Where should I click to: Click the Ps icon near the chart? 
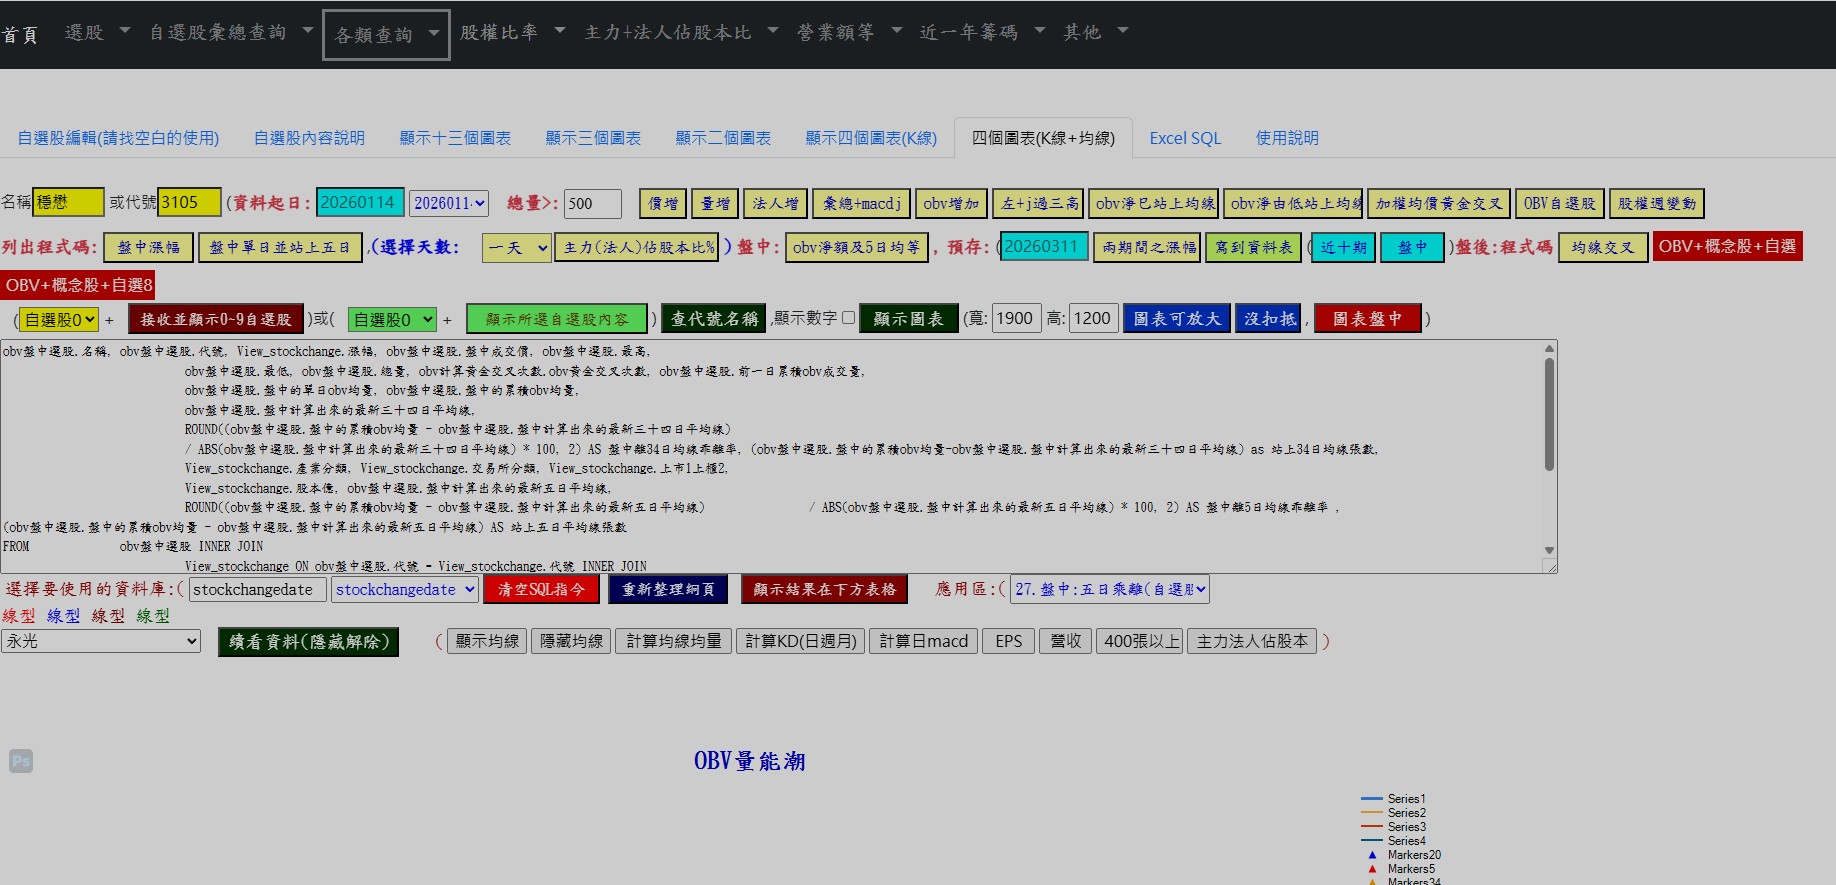tap(21, 761)
